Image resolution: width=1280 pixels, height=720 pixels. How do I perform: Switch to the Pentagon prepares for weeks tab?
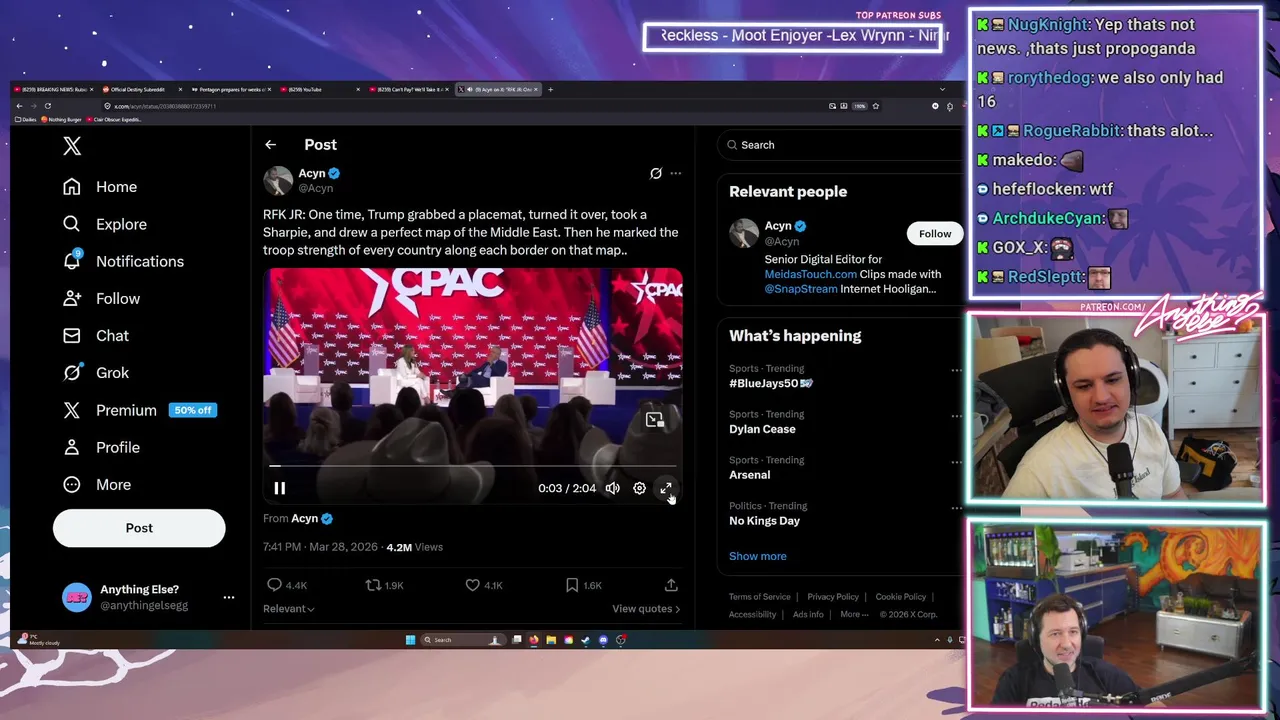[x=231, y=89]
